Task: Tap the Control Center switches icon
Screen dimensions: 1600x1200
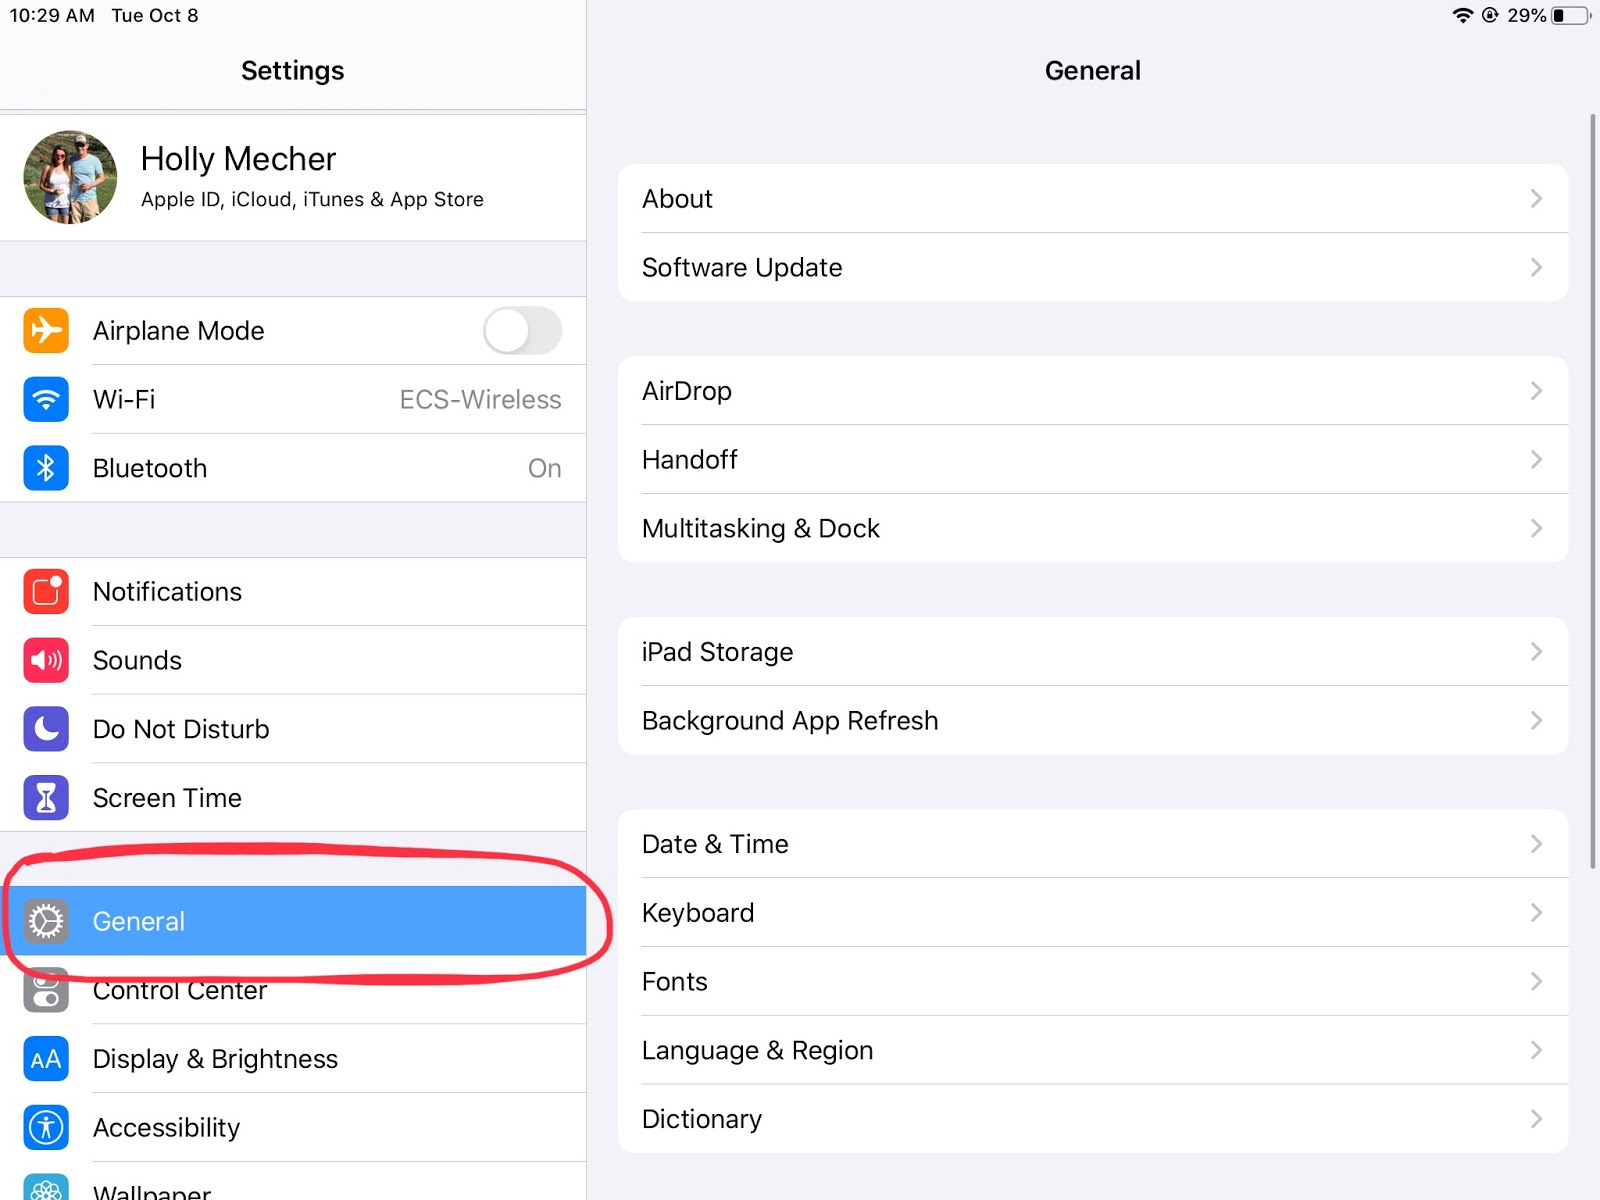Action: (x=46, y=990)
